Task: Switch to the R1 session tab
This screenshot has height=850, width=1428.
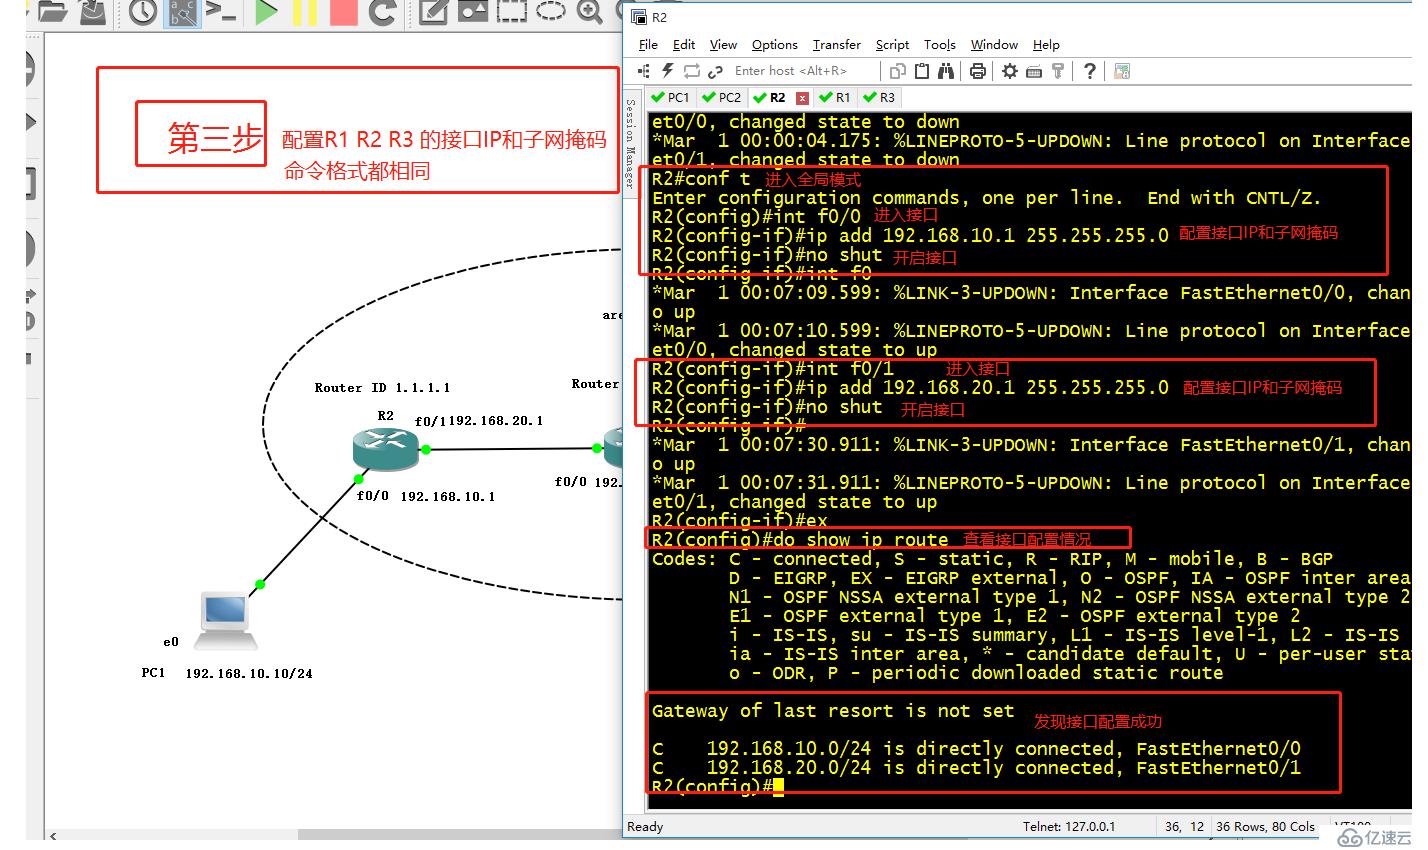Action: pyautogui.click(x=835, y=97)
